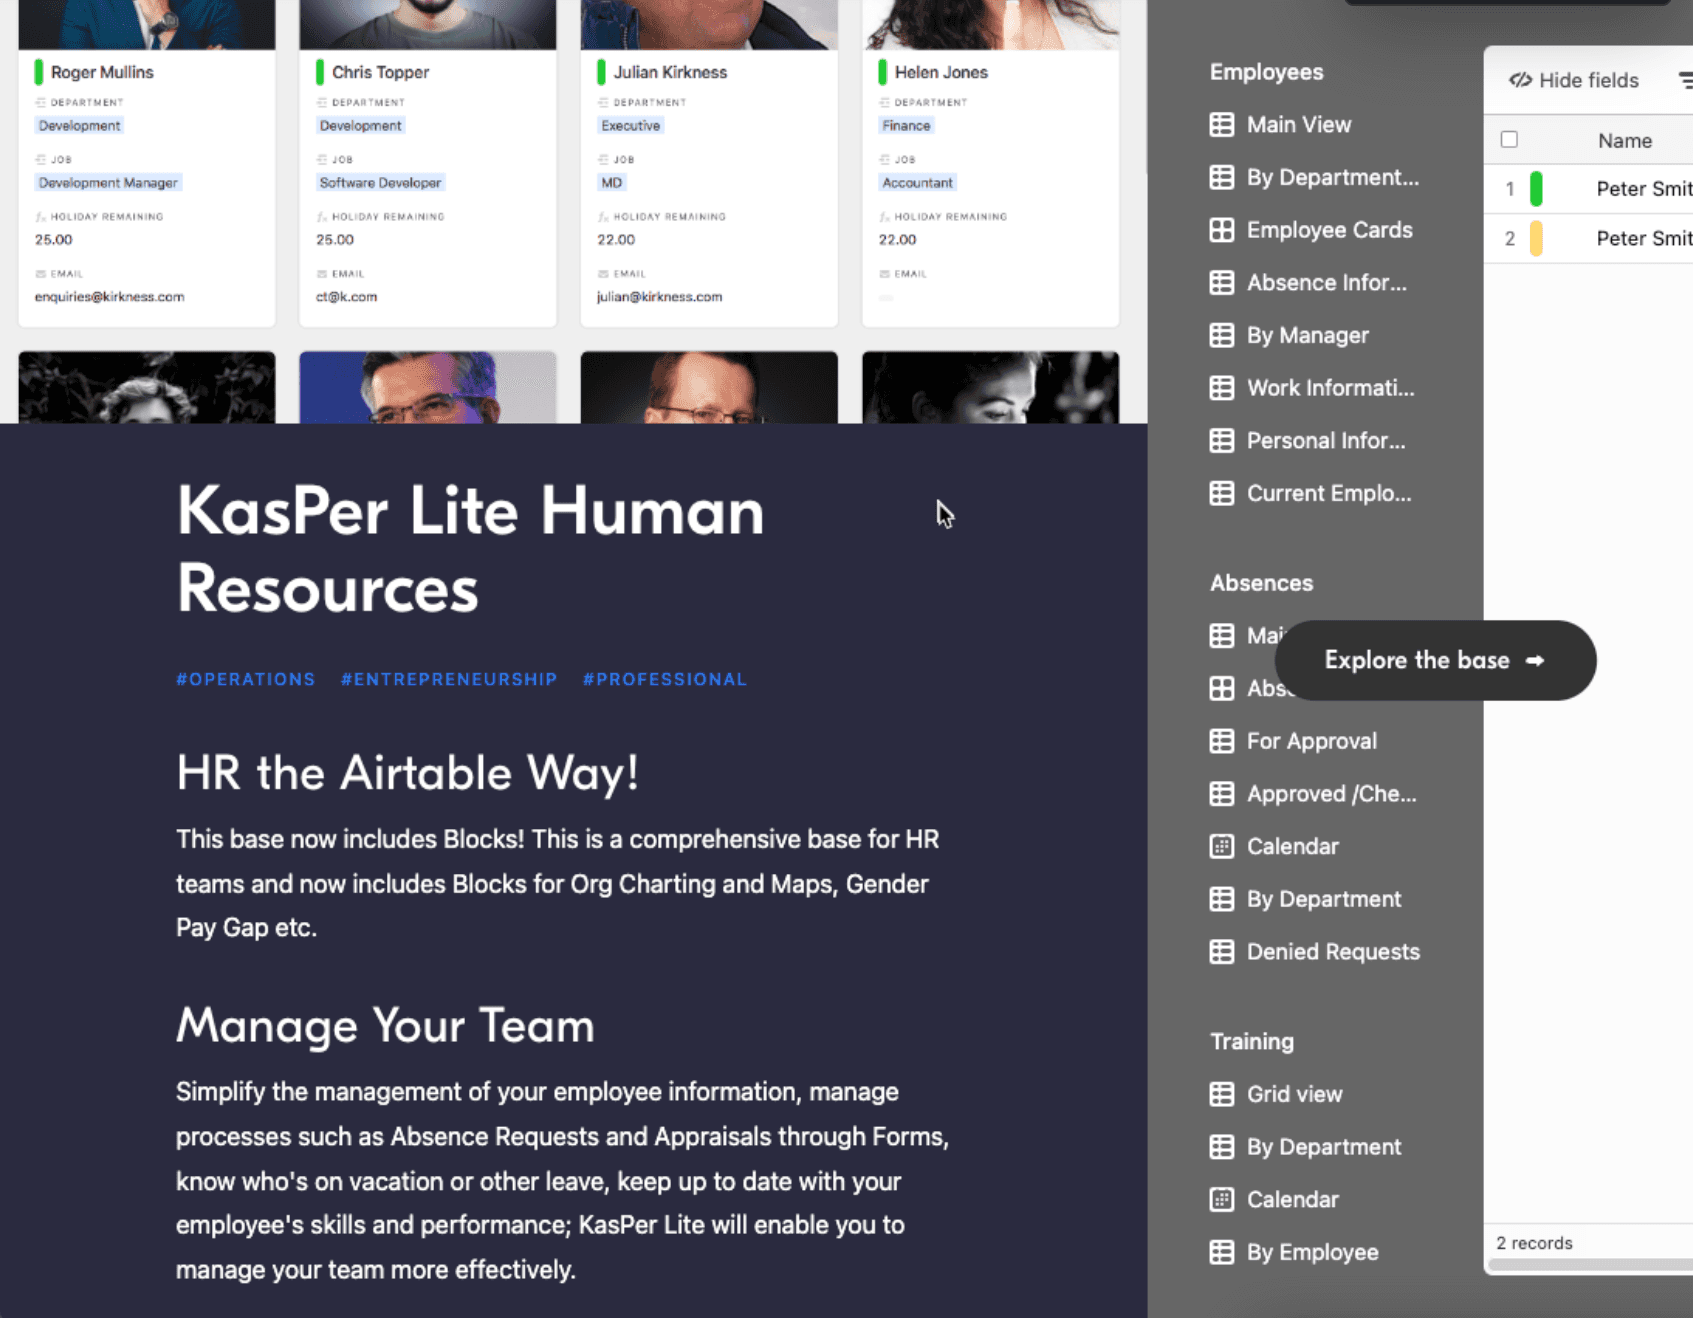Click the second Absences gallery icon
Screen dimensions: 1693x1318
pyautogui.click(x=1221, y=688)
